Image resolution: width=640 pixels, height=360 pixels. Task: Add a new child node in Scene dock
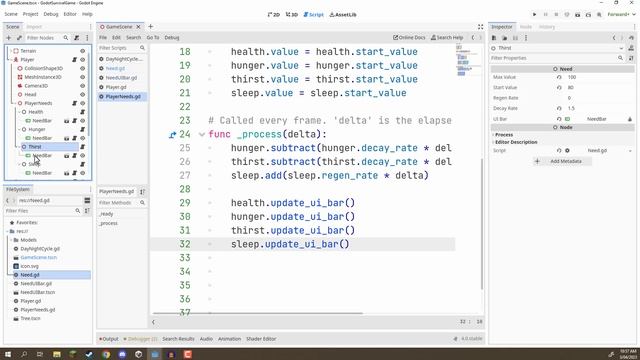(9, 38)
